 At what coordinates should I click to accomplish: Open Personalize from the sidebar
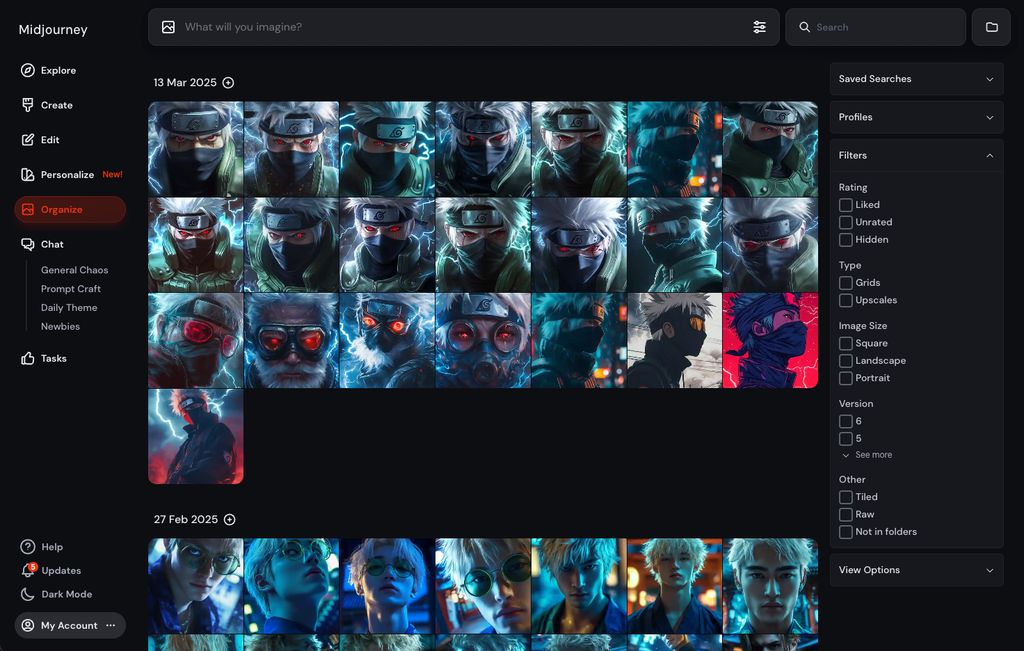67,175
